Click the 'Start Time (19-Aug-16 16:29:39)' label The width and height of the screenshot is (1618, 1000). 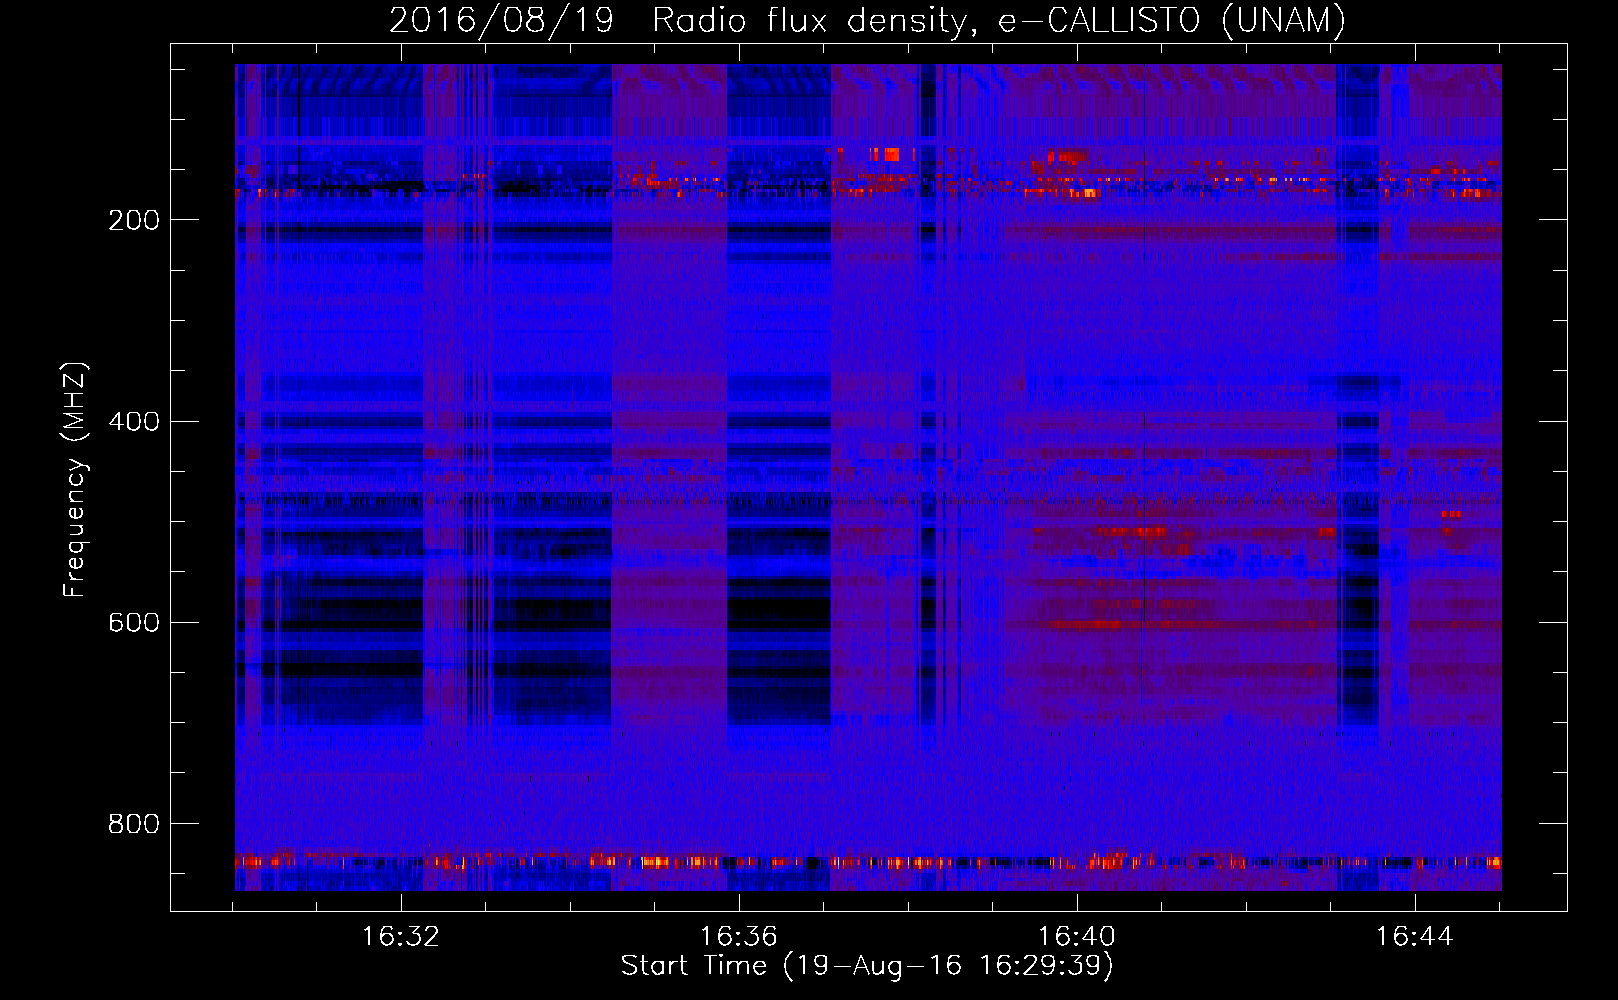pos(867,966)
